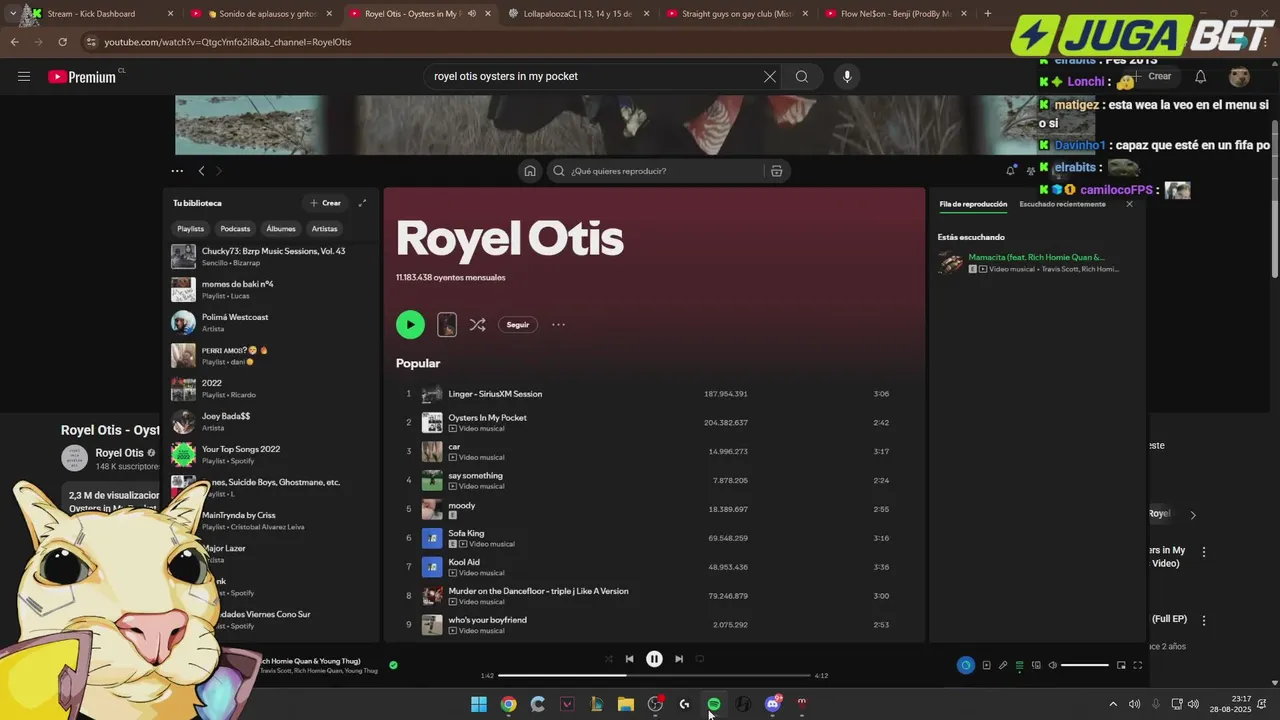This screenshot has width=1280, height=720.
Task: Open the Windows Start menu
Action: (x=479, y=704)
